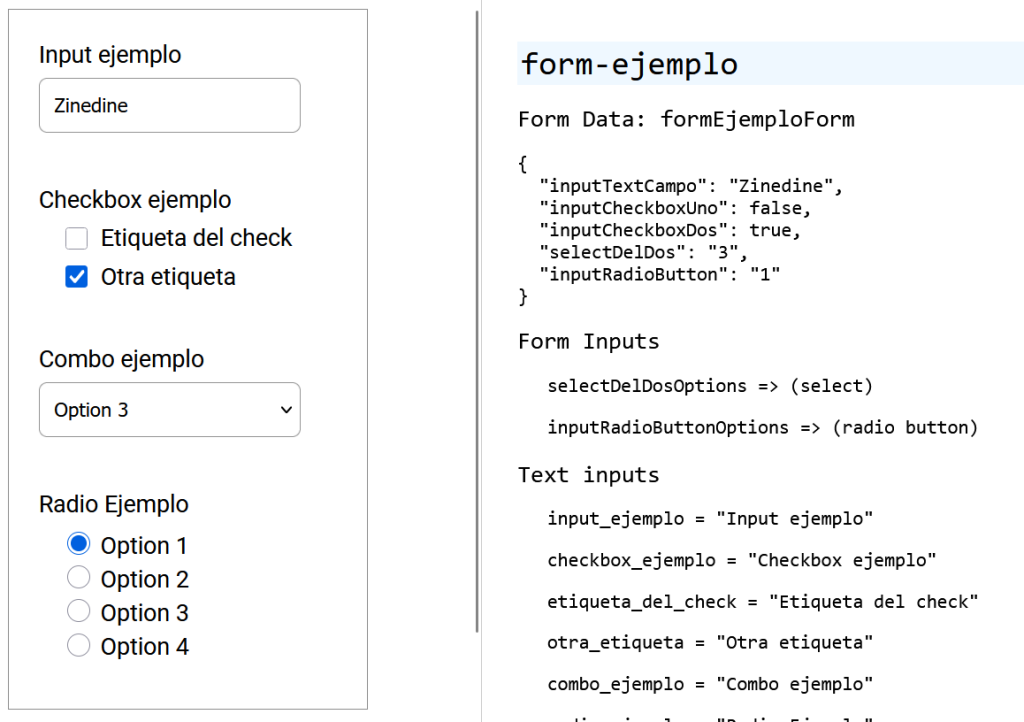Open the Combo ejemplo dropdown

point(169,410)
